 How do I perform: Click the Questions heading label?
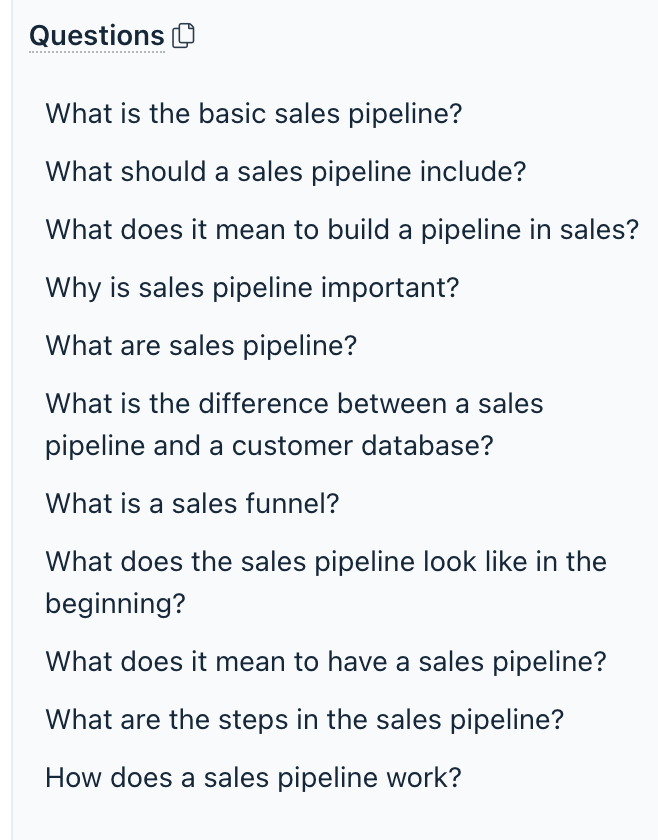(x=97, y=36)
